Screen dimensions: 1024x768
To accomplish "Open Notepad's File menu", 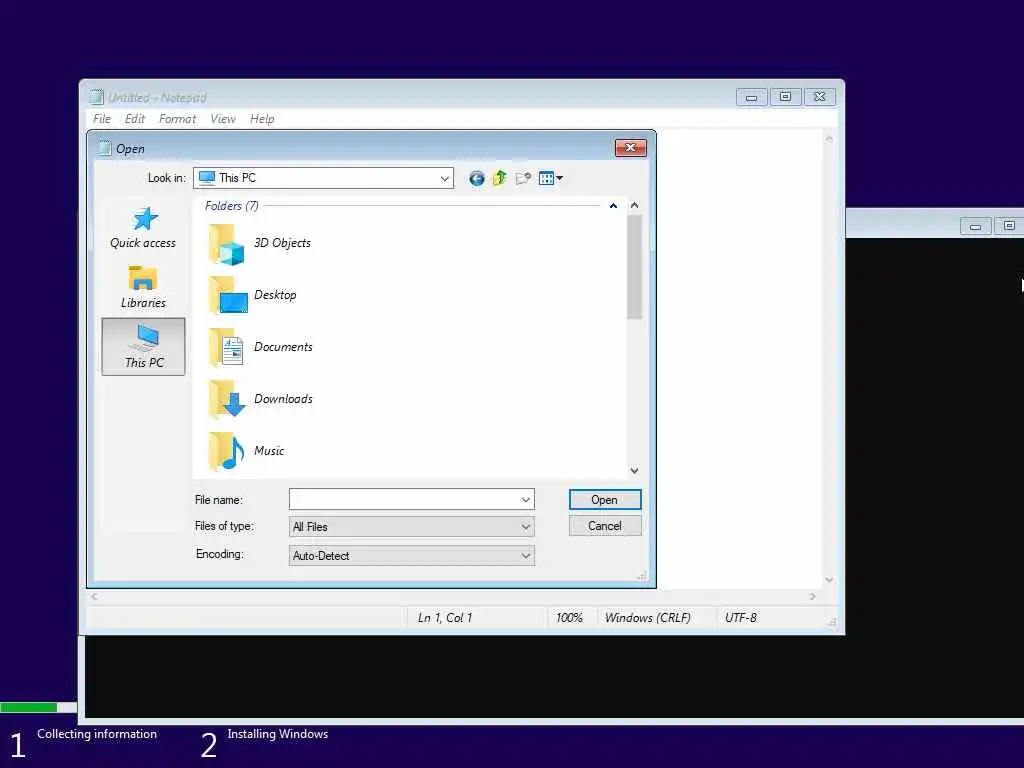I will tap(102, 119).
